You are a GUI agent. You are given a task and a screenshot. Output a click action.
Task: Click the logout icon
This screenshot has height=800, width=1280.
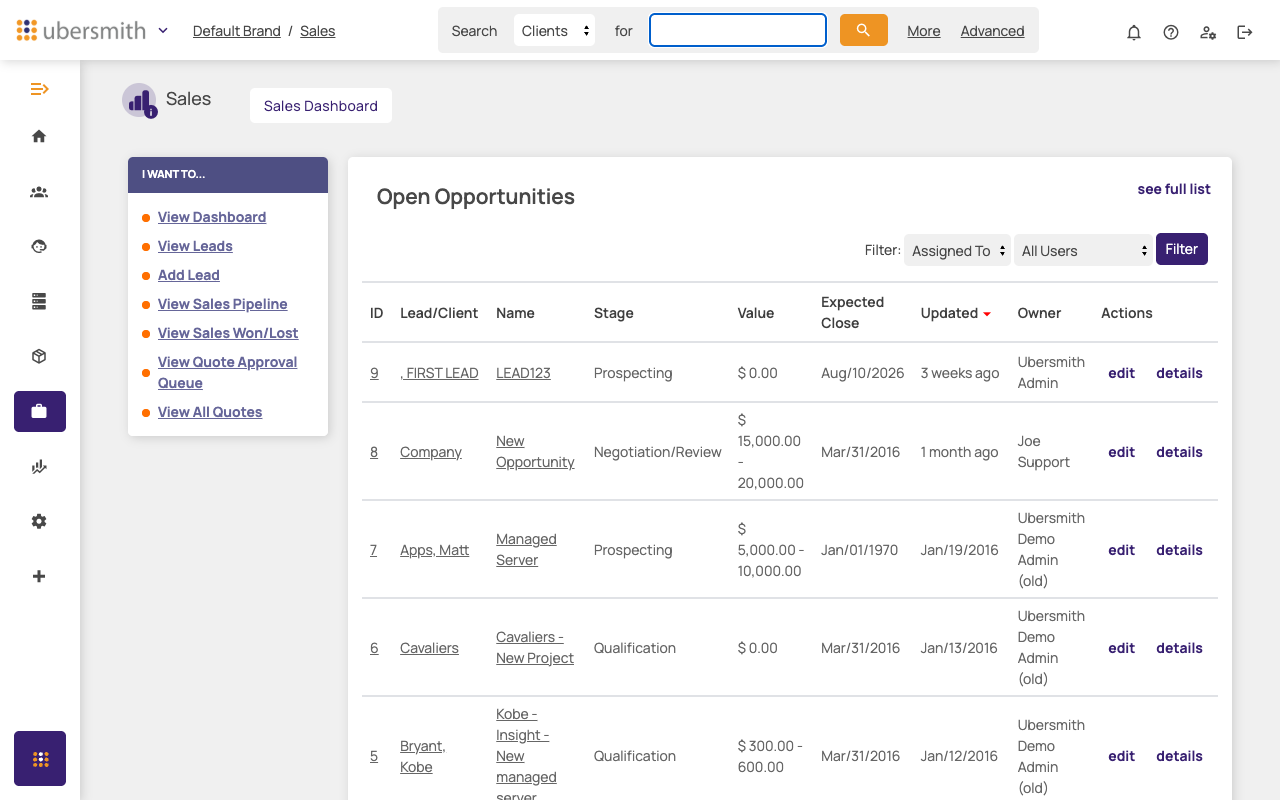click(1245, 32)
